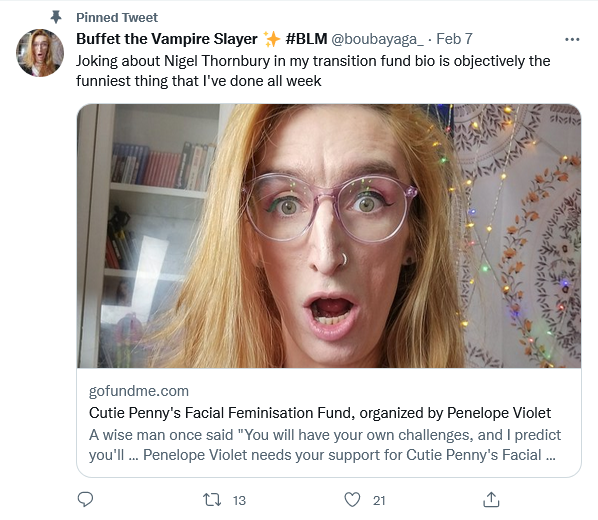Click the reply speech bubble icon
Image resolution: width=598 pixels, height=520 pixels.
pos(85,499)
